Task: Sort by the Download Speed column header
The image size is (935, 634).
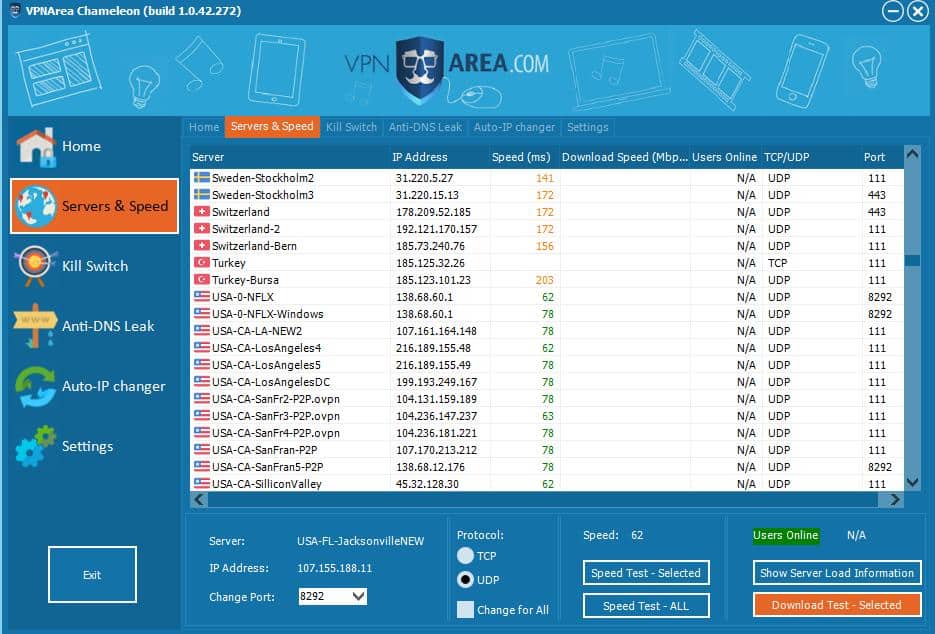Action: [624, 157]
